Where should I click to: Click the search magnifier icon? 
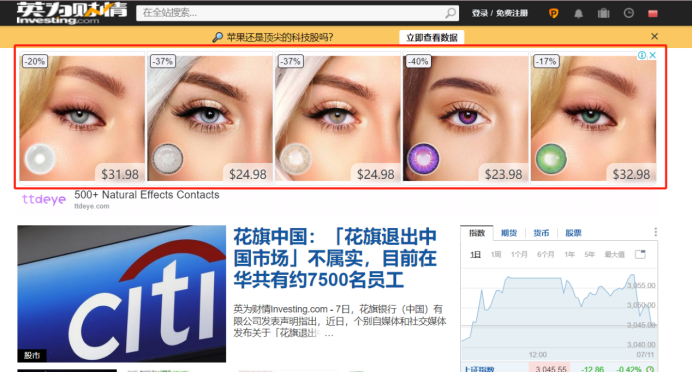click(x=450, y=13)
